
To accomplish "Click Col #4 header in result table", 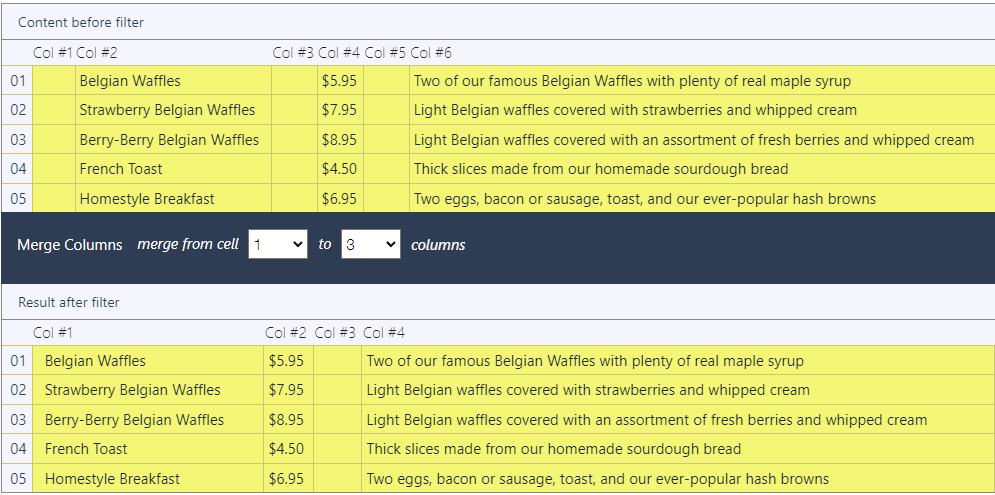I will [x=384, y=333].
